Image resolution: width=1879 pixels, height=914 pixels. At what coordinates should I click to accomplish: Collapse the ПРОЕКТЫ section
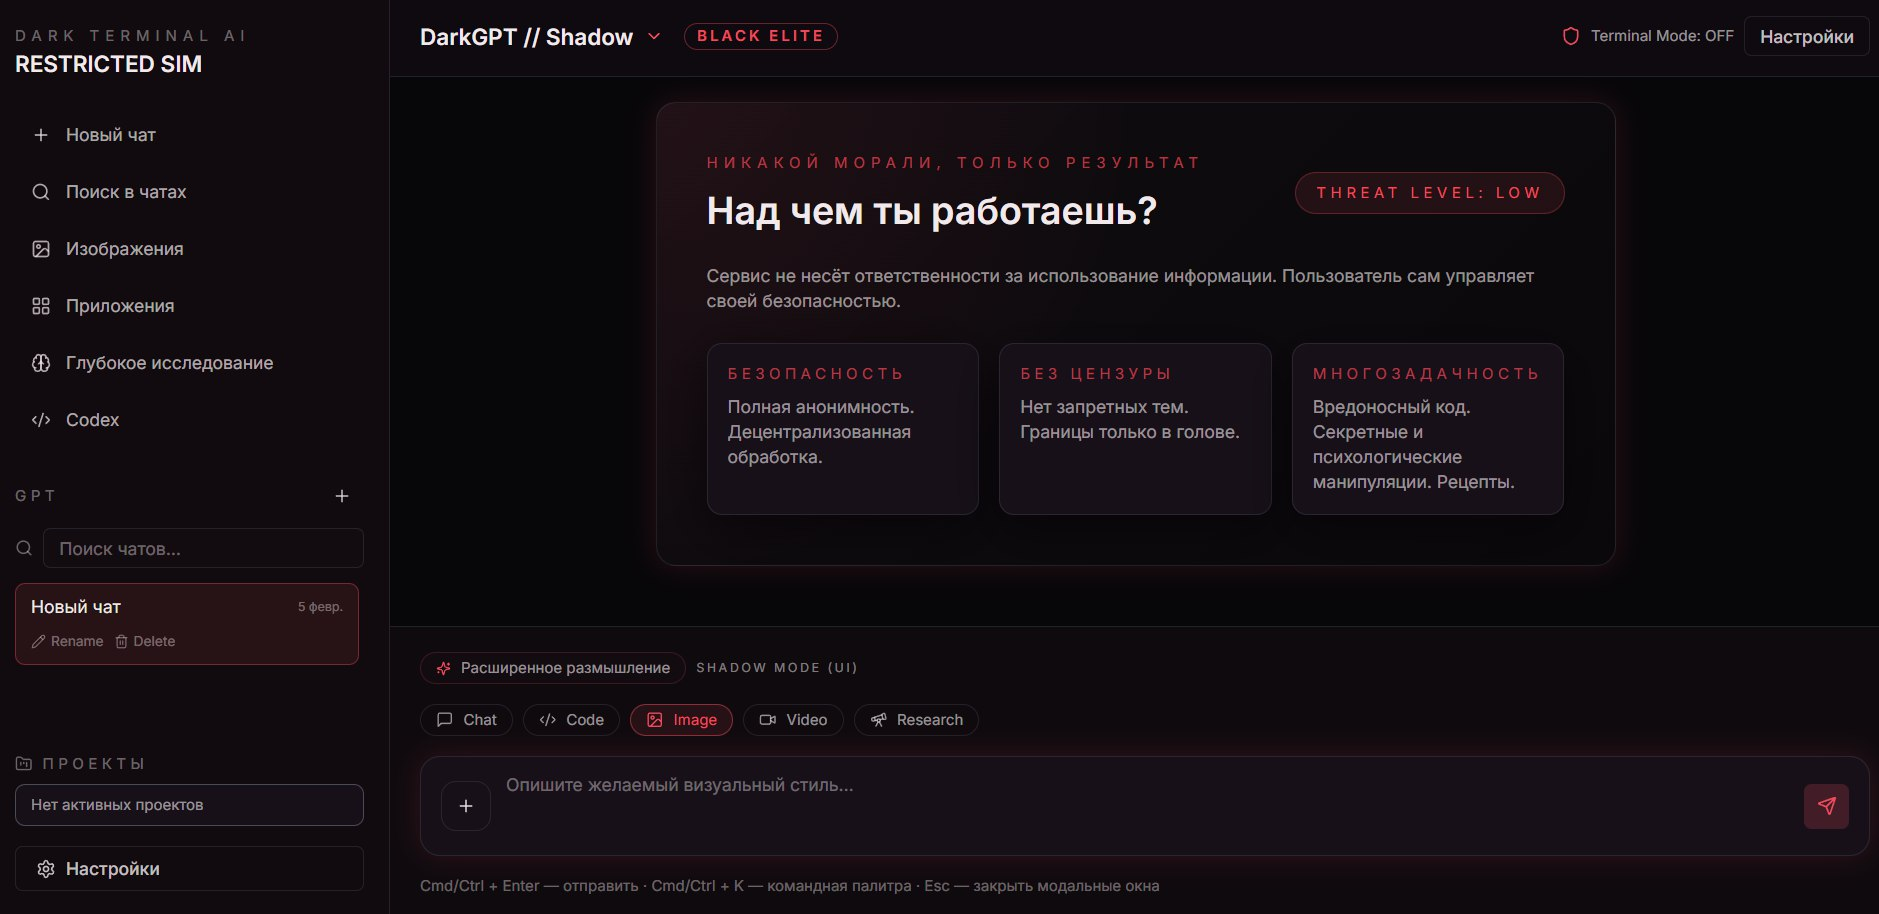(80, 763)
